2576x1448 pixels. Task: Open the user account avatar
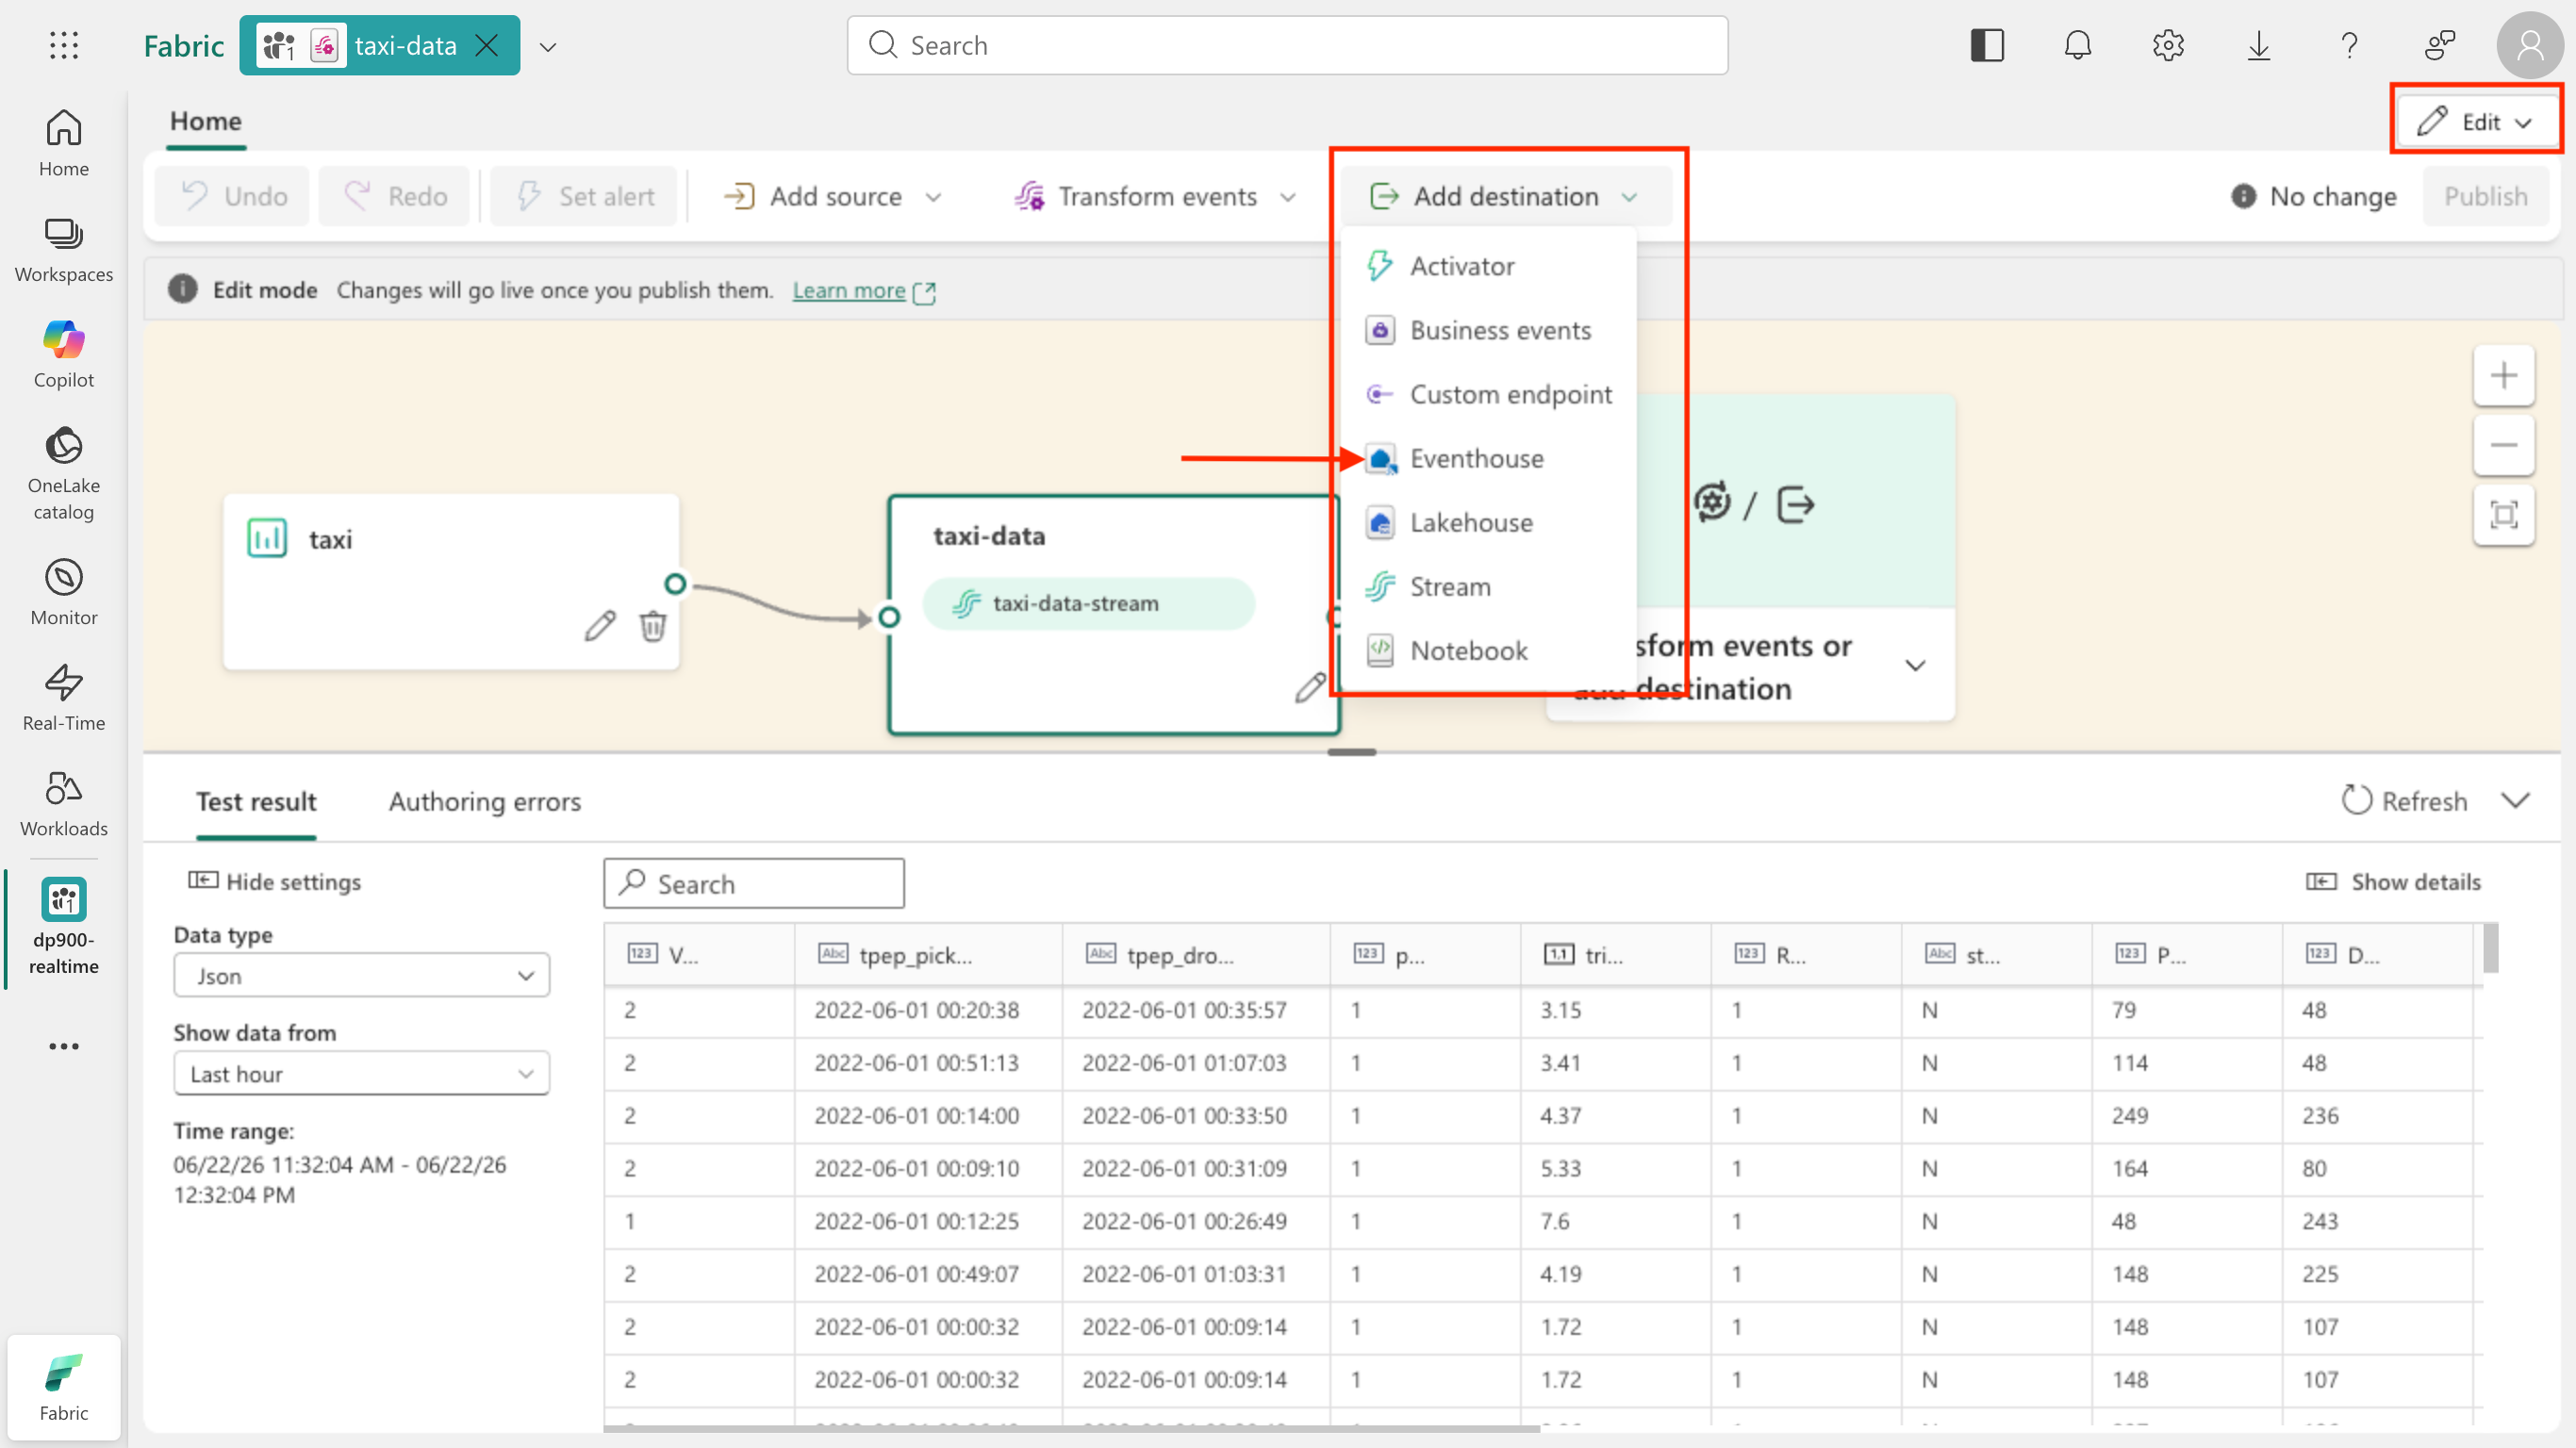[2530, 45]
